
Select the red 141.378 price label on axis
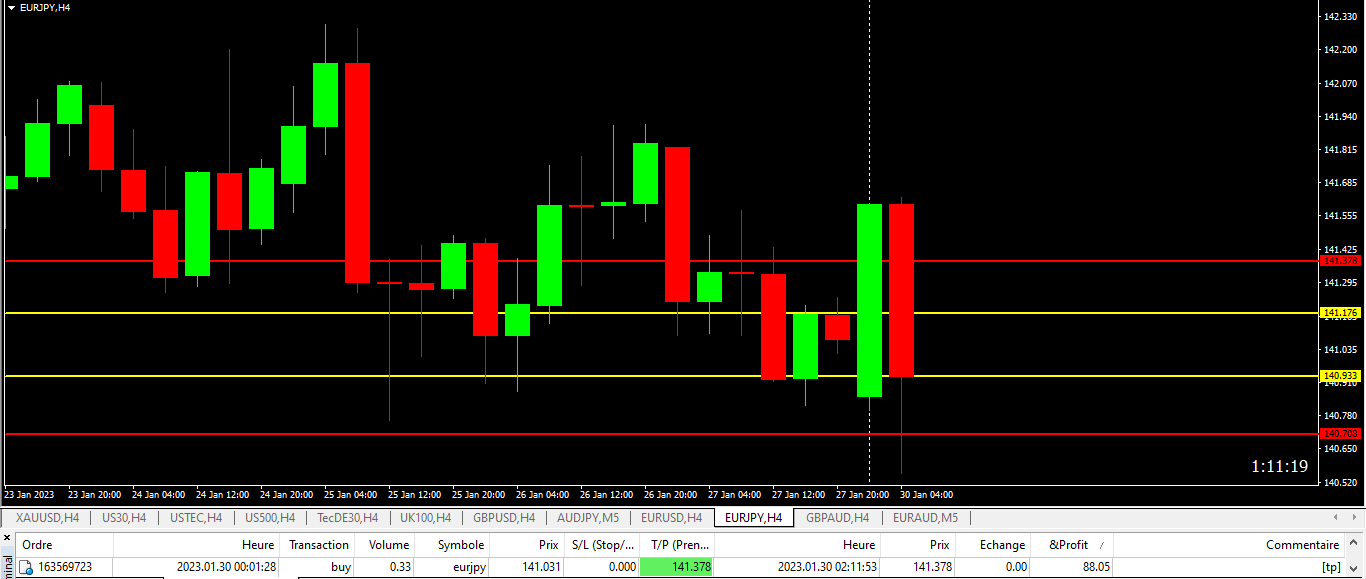[1340, 260]
